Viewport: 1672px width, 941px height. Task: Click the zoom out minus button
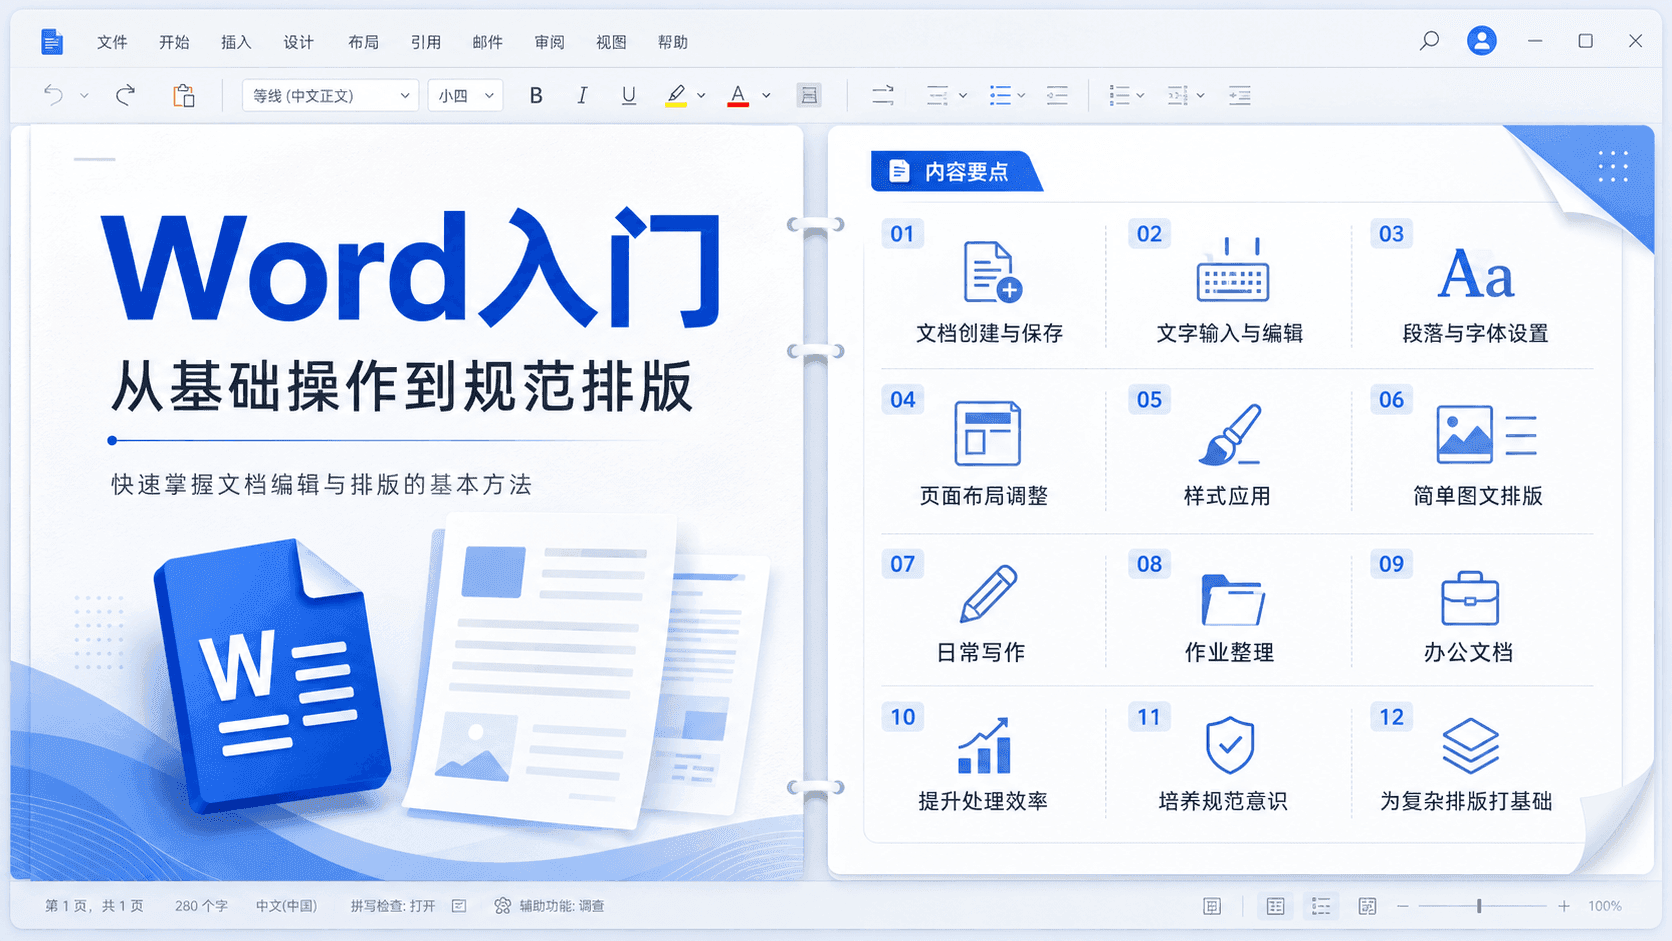[1403, 906]
